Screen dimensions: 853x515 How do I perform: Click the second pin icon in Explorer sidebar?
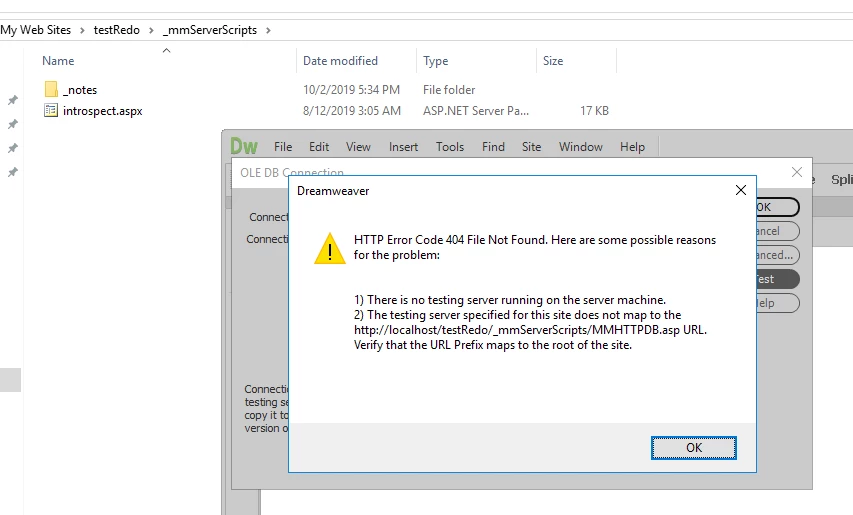coord(13,124)
